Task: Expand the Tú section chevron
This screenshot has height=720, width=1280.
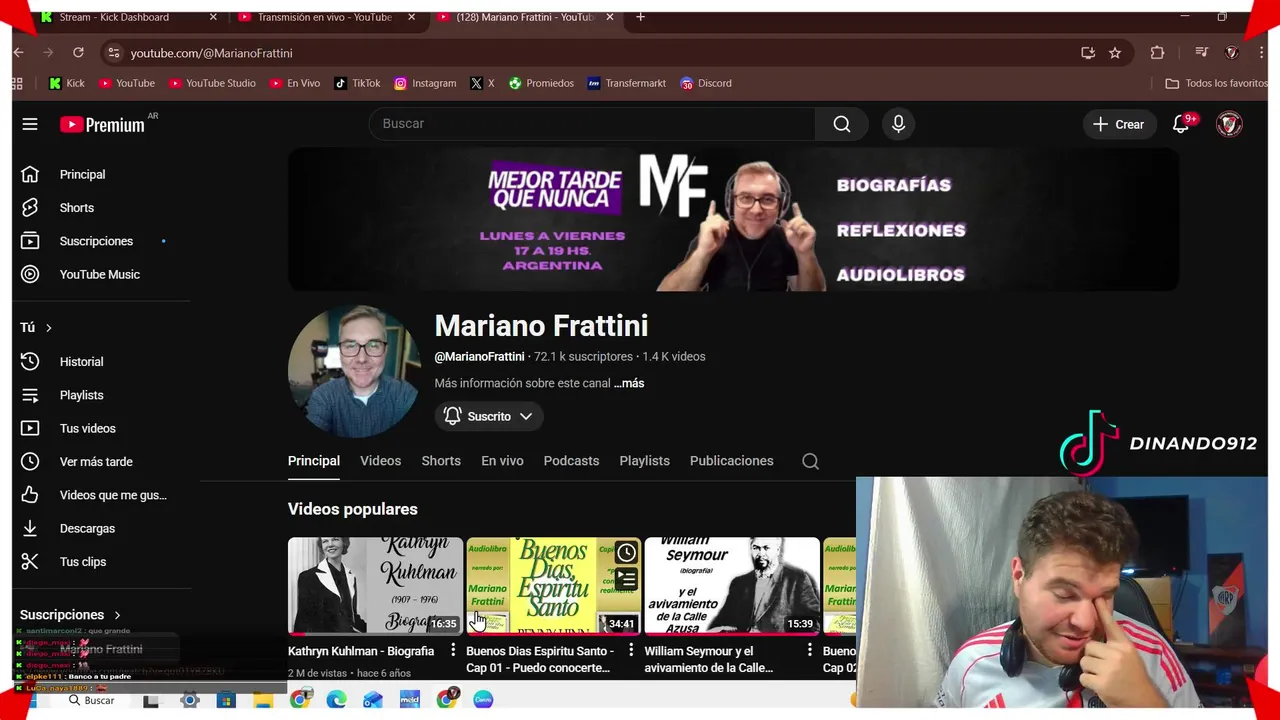Action: coord(48,328)
